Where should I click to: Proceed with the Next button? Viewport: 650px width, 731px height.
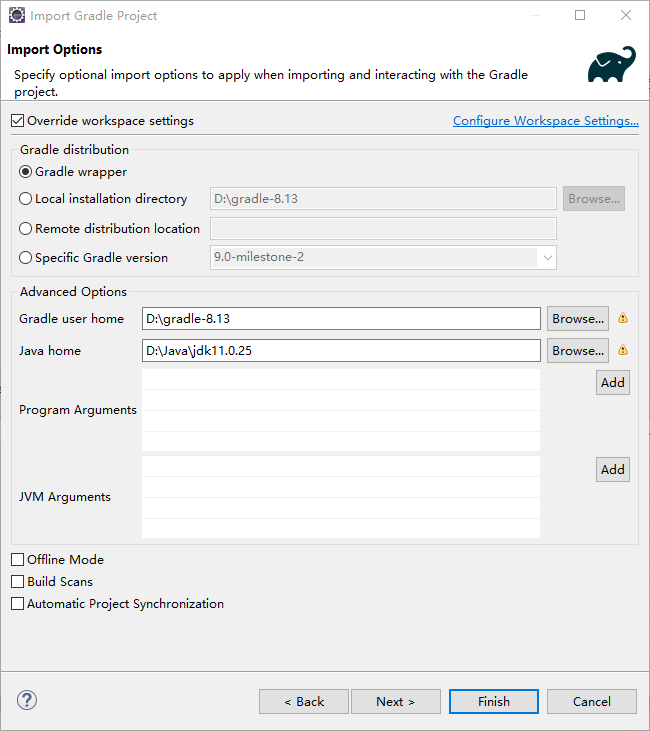[396, 702]
